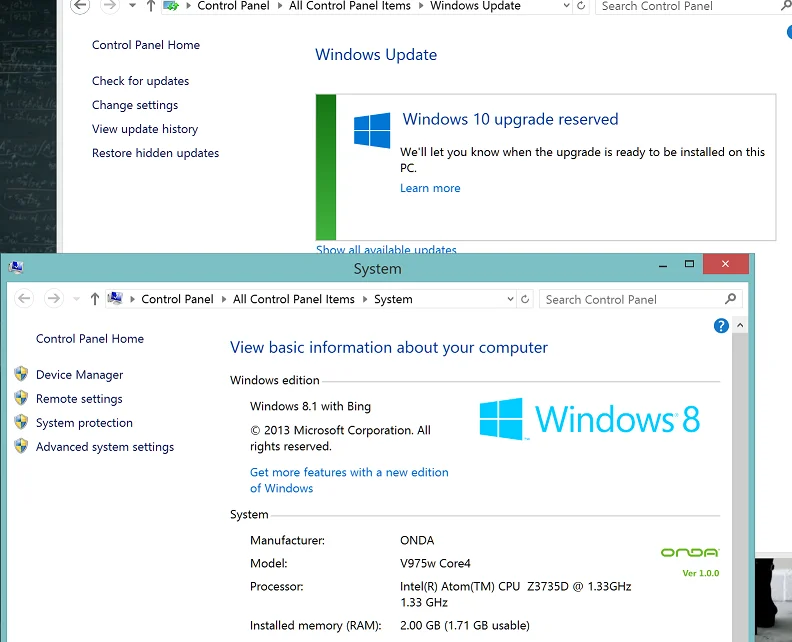Viewport: 792px width, 642px height.
Task: Click computer icon in System address bar
Action: [x=116, y=299]
